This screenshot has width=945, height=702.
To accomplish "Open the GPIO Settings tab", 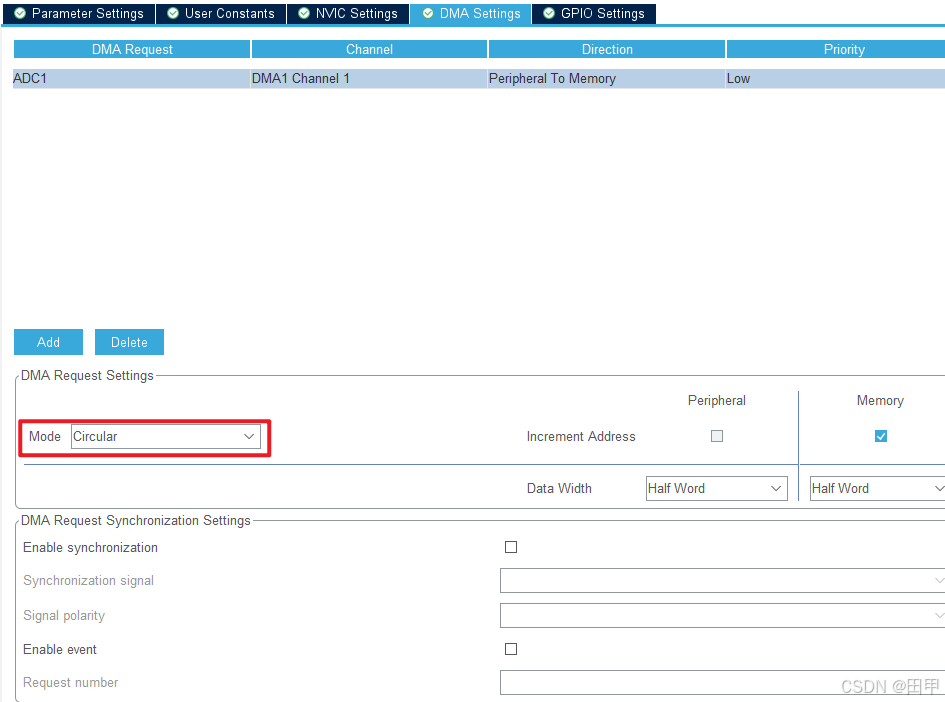I will point(594,13).
